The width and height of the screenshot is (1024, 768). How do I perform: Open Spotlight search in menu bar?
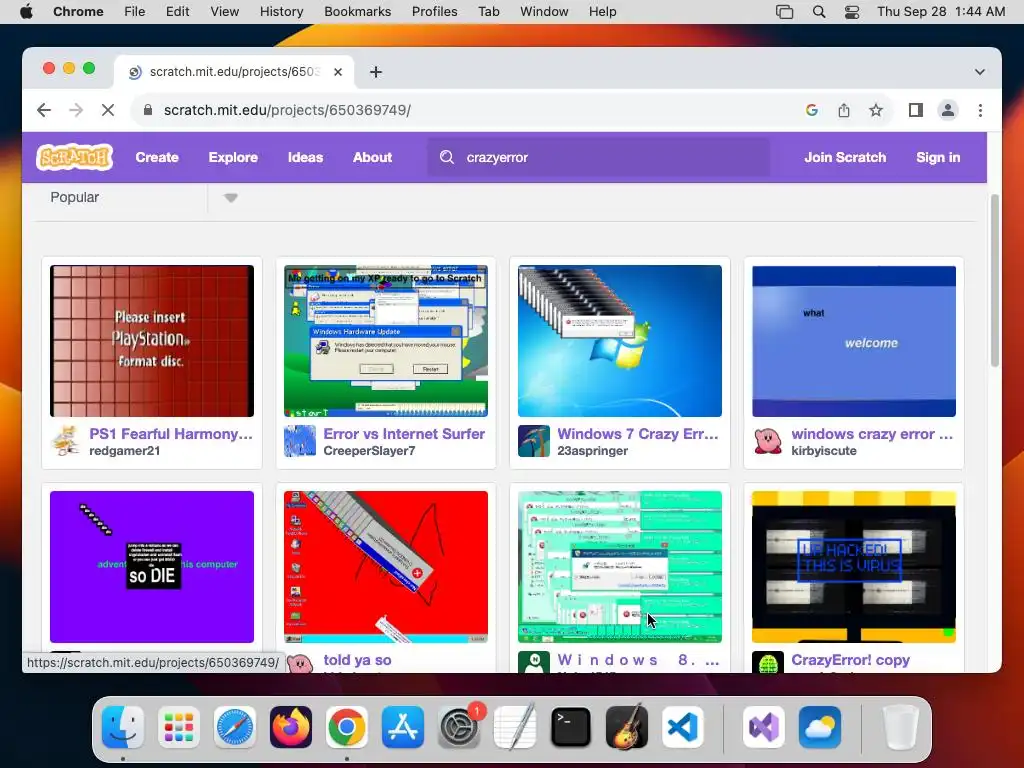point(818,12)
